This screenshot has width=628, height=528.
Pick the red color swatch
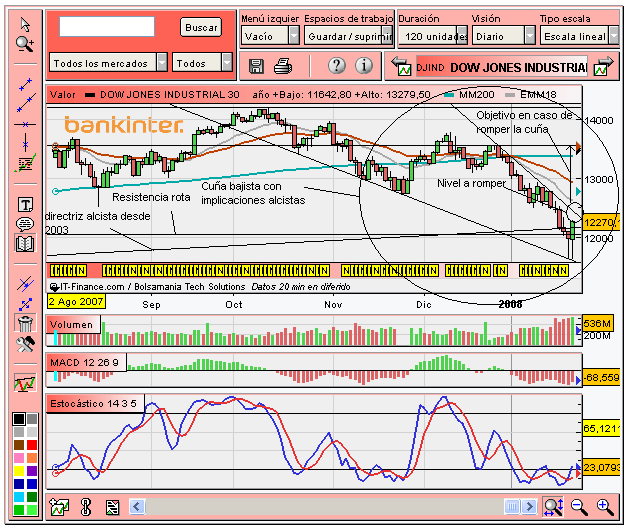pos(32,445)
